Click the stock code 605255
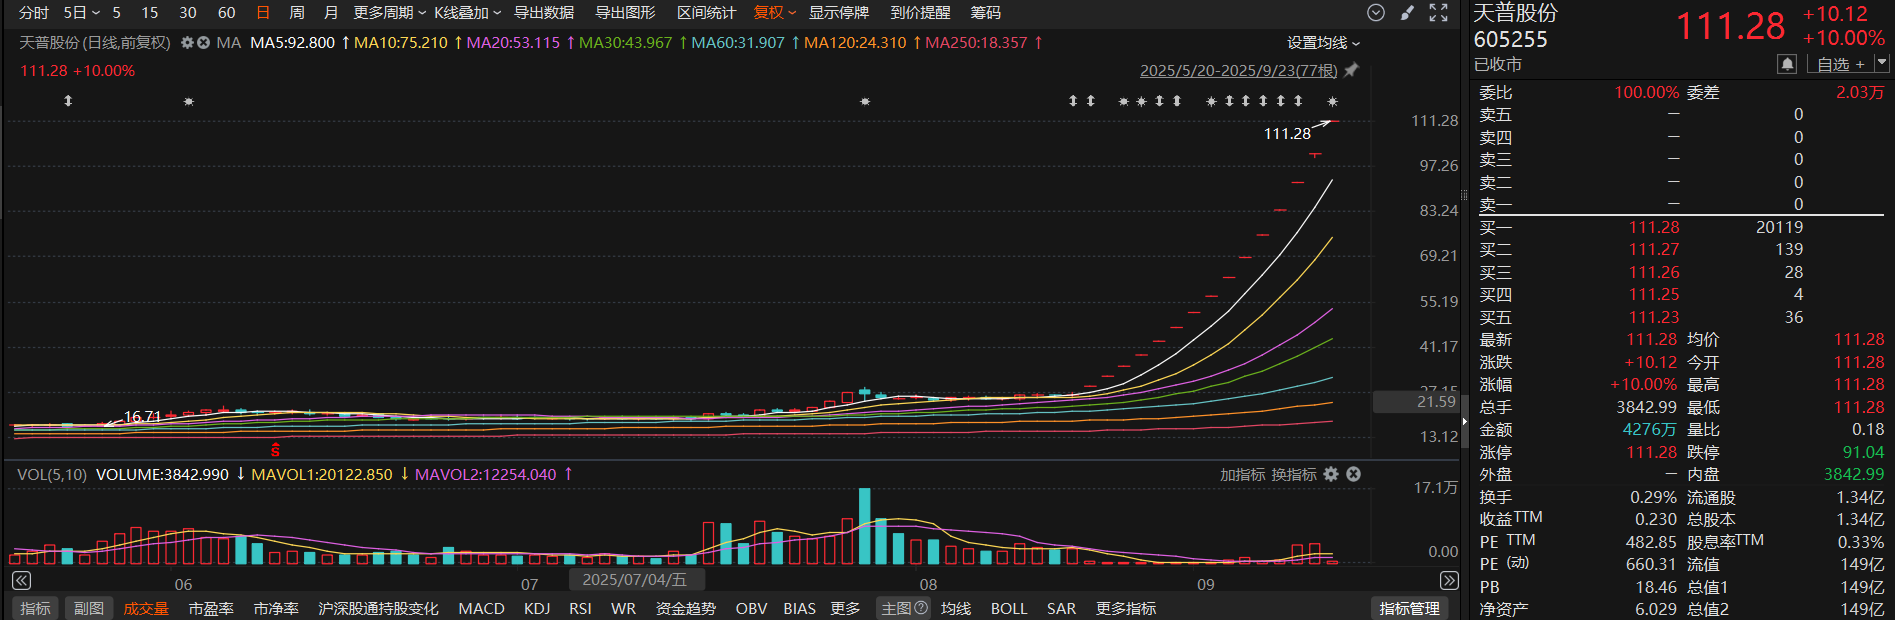The image size is (1895, 620). point(1510,40)
